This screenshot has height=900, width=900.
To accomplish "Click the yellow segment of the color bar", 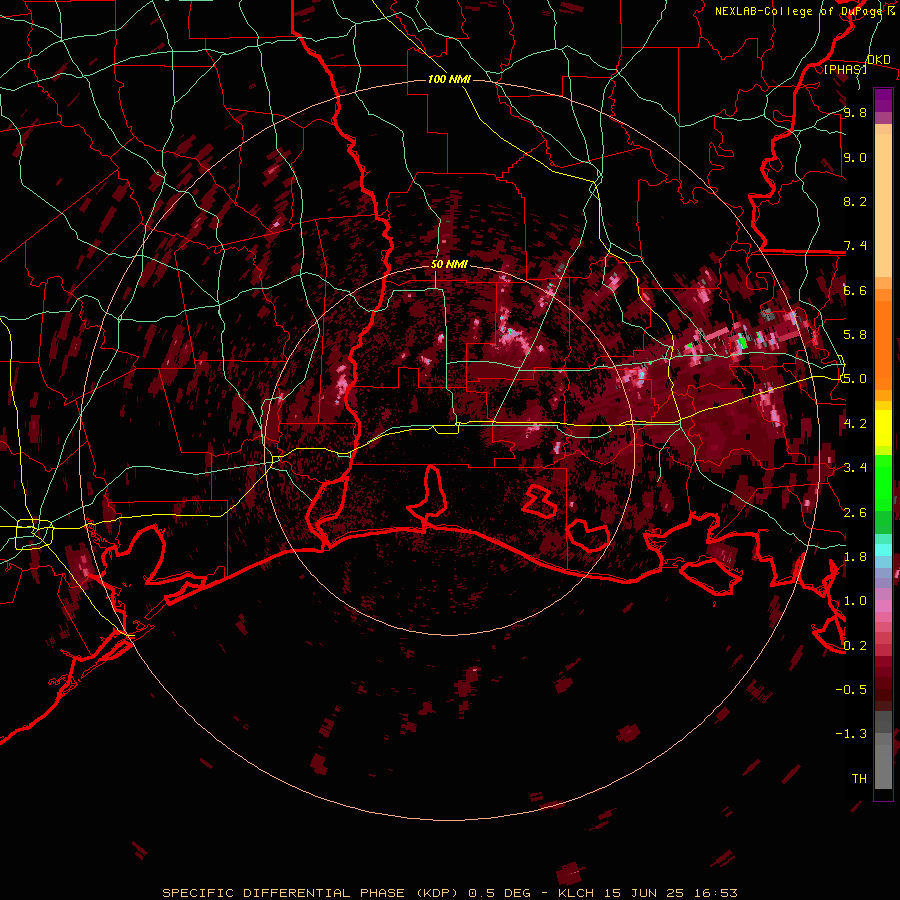I will click(x=883, y=428).
